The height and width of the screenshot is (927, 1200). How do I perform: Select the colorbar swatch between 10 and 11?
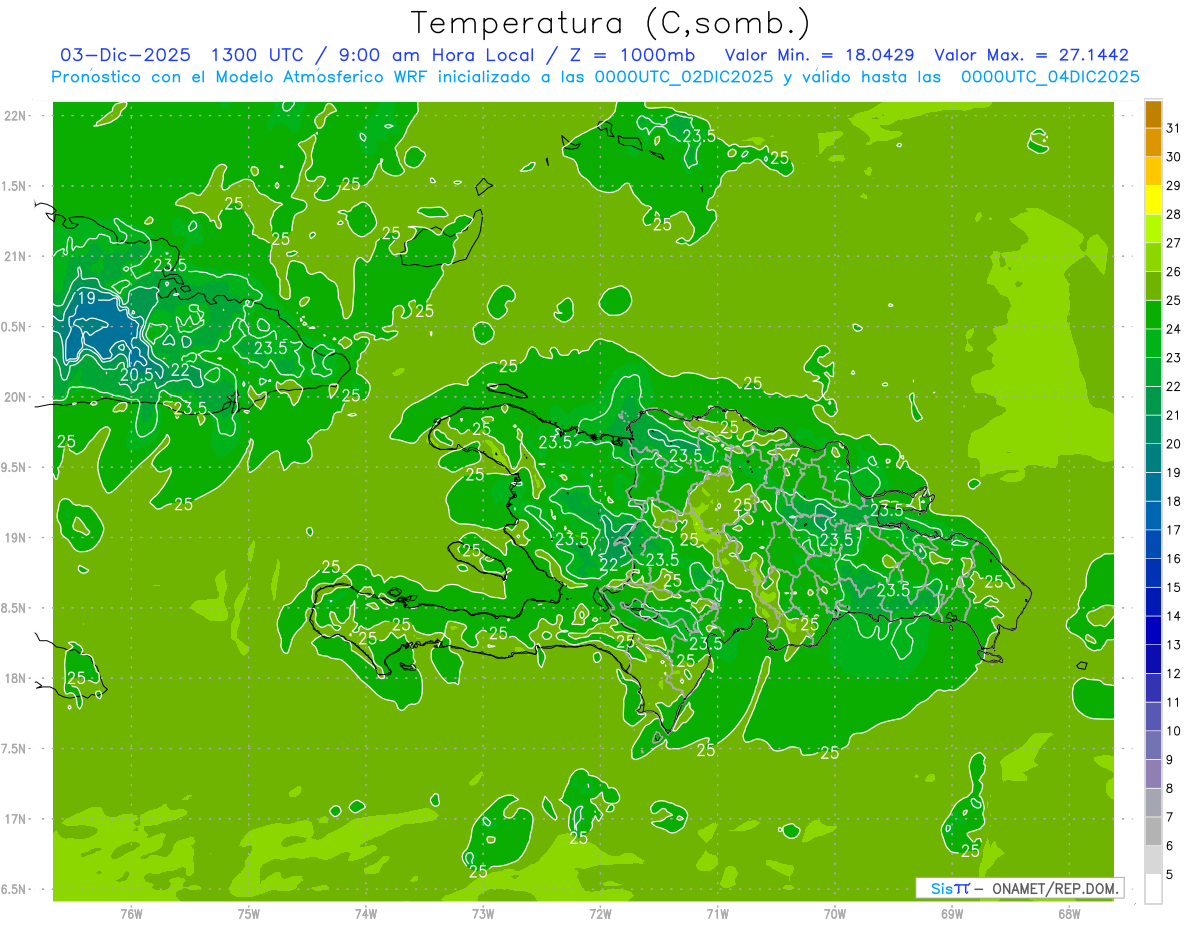tap(1153, 716)
